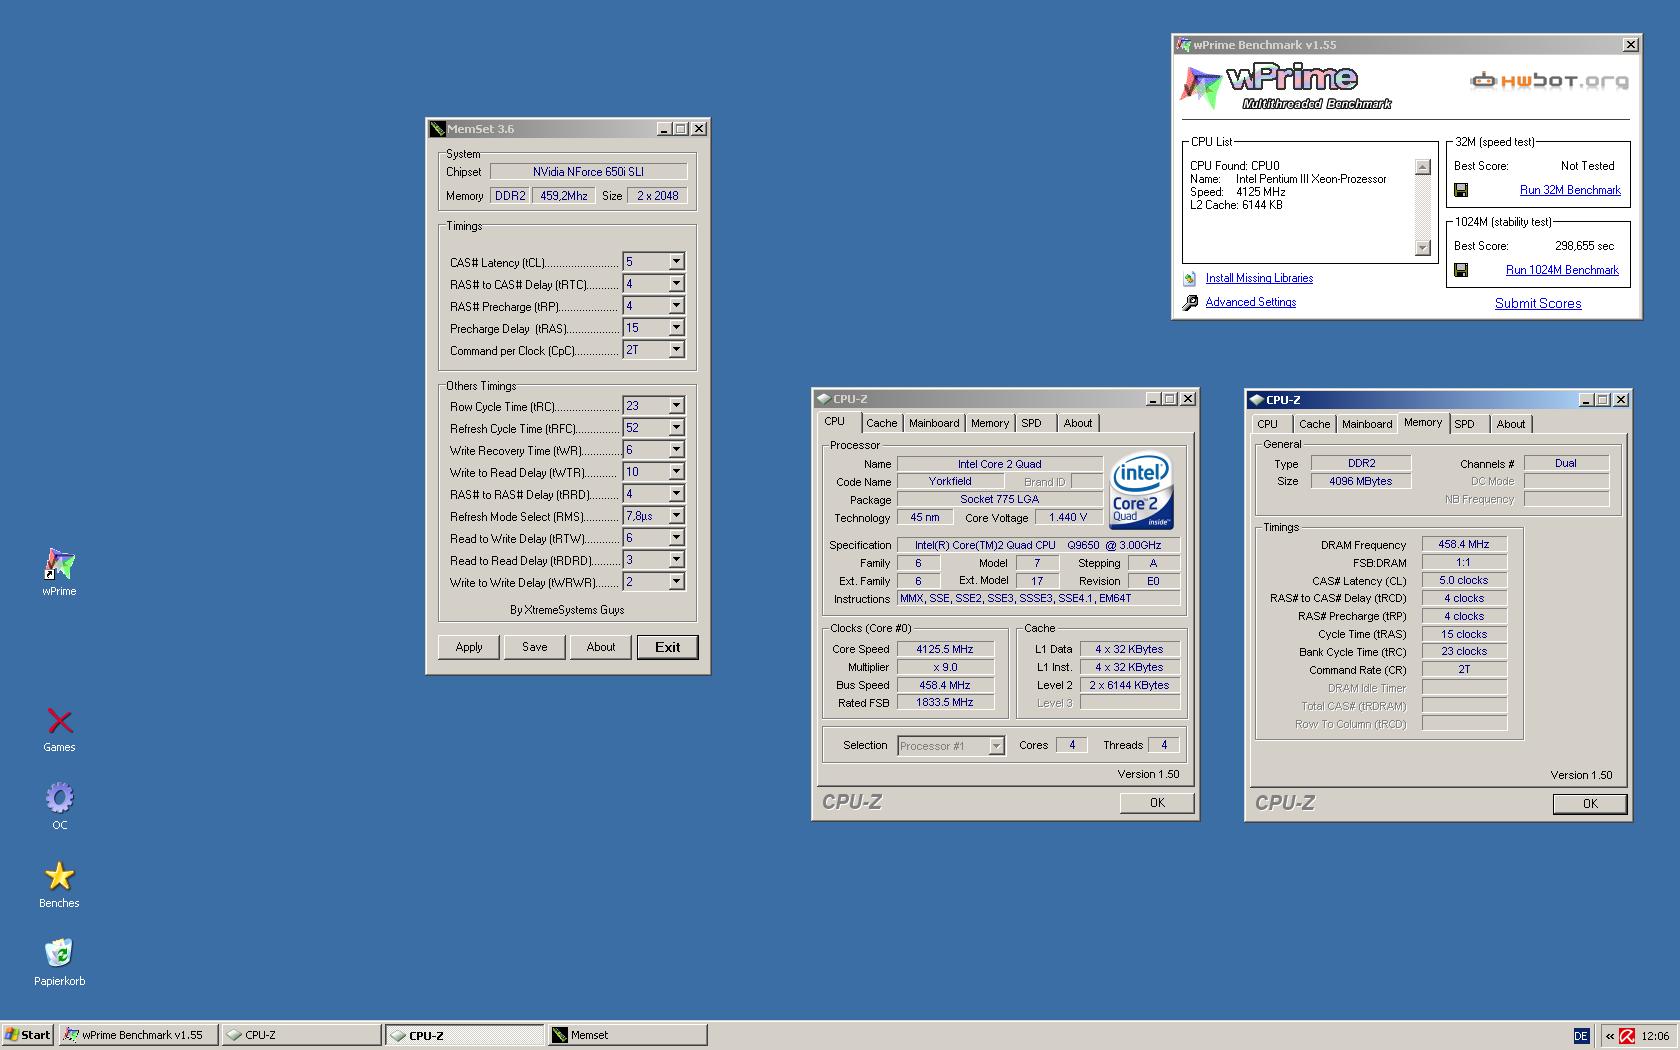Open RAS# to RAS# Delay (tRRD) dropdown
This screenshot has width=1680, height=1050.
click(676, 494)
